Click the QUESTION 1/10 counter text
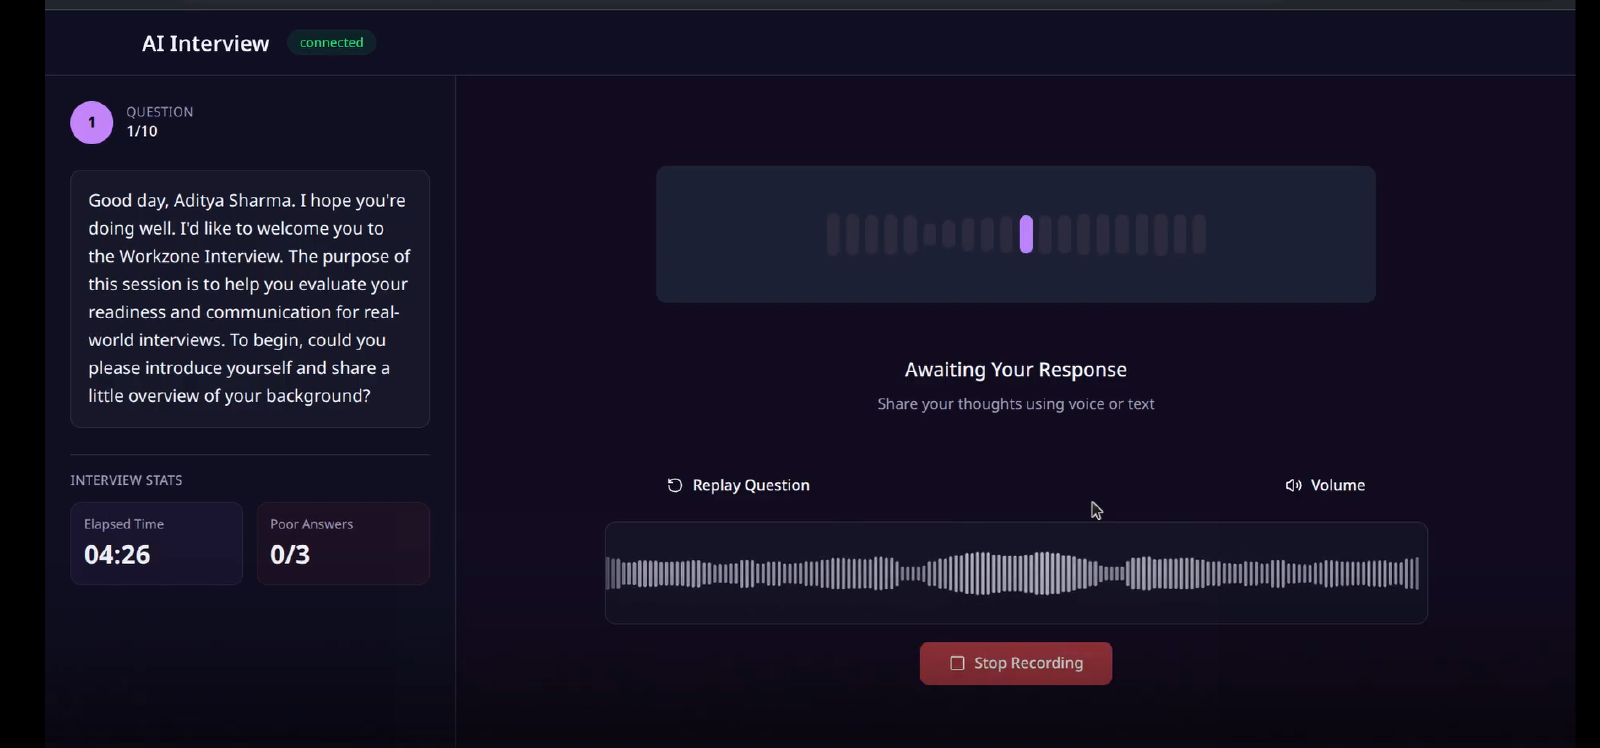 [160, 121]
